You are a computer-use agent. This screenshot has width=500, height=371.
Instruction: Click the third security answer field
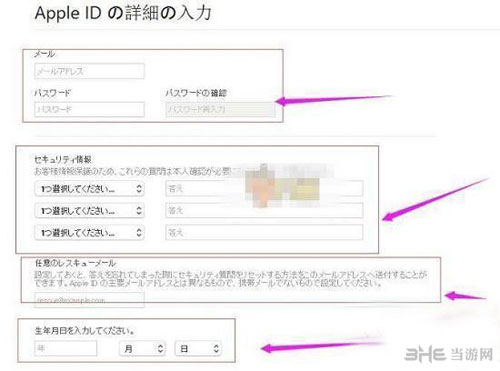[264, 232]
